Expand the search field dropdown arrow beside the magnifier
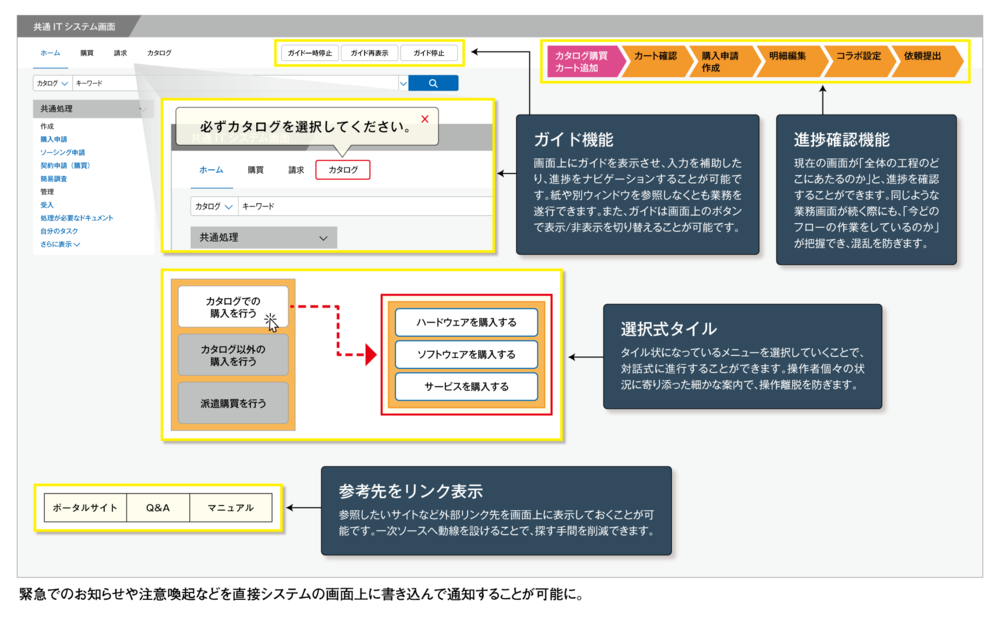Screen dimensions: 1000x617 403,83
